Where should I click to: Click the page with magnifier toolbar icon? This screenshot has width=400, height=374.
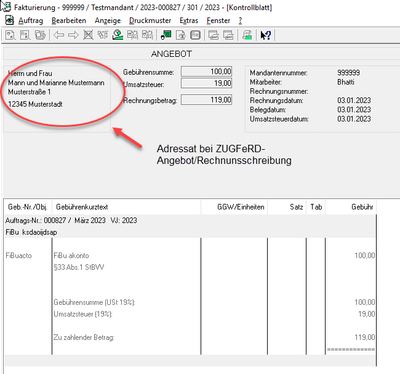click(10, 35)
